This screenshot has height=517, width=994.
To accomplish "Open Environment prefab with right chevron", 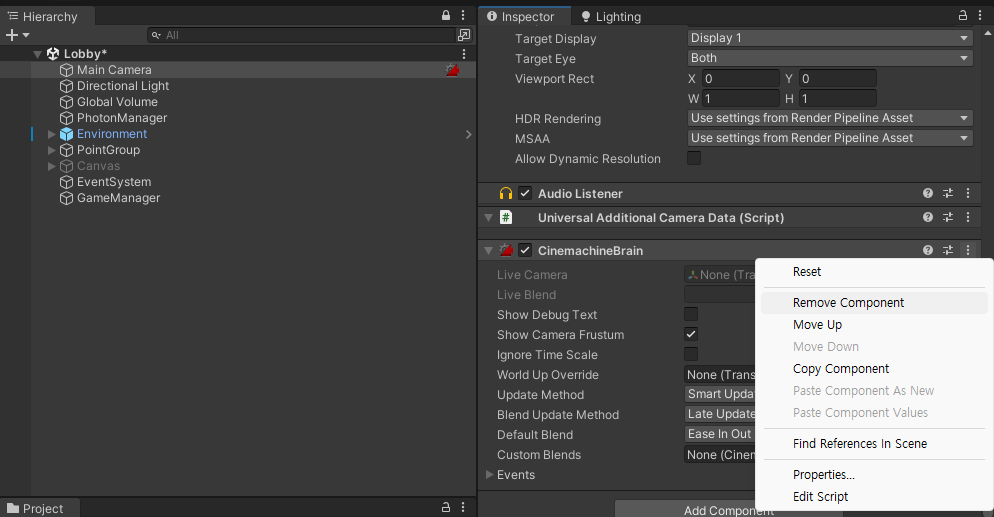I will tap(468, 134).
